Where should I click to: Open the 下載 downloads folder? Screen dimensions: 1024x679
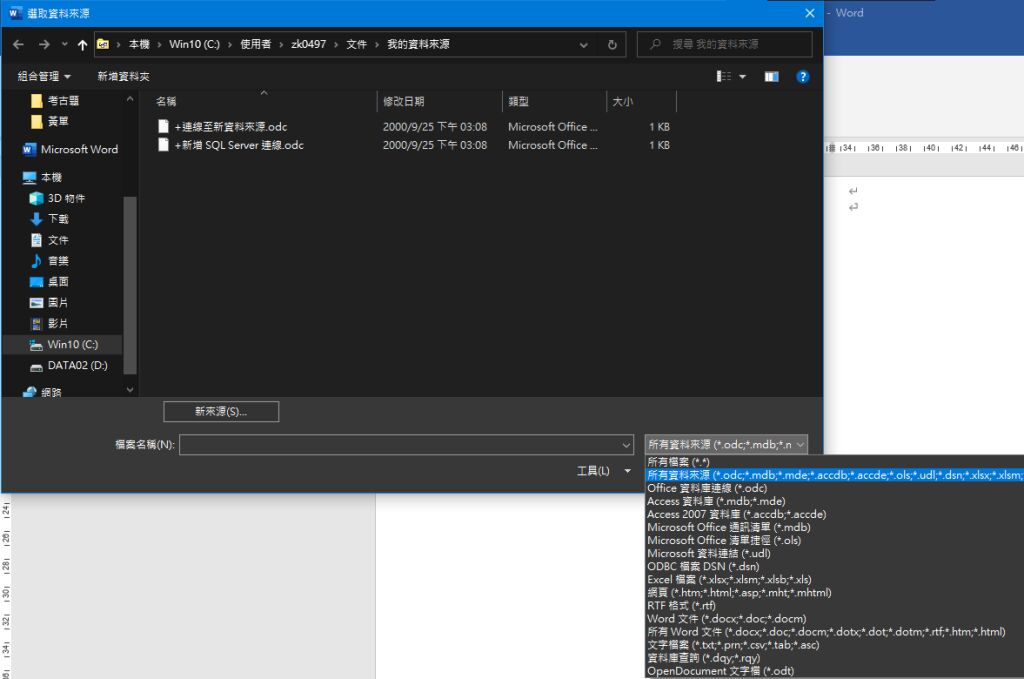pos(58,219)
